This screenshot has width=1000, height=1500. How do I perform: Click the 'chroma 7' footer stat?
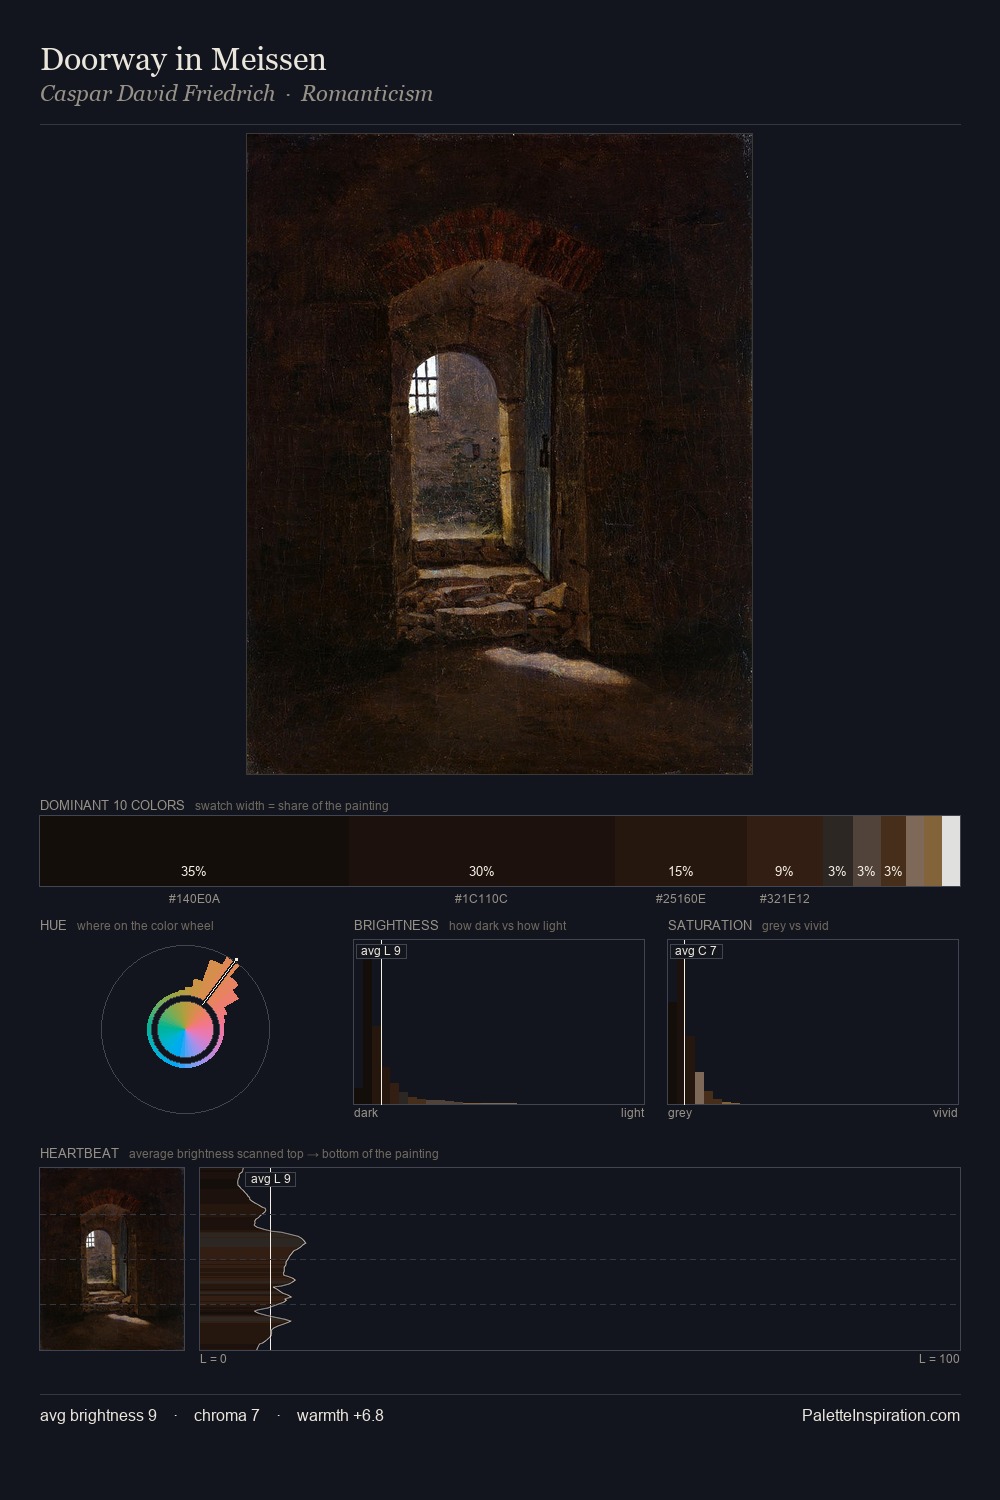226,1415
